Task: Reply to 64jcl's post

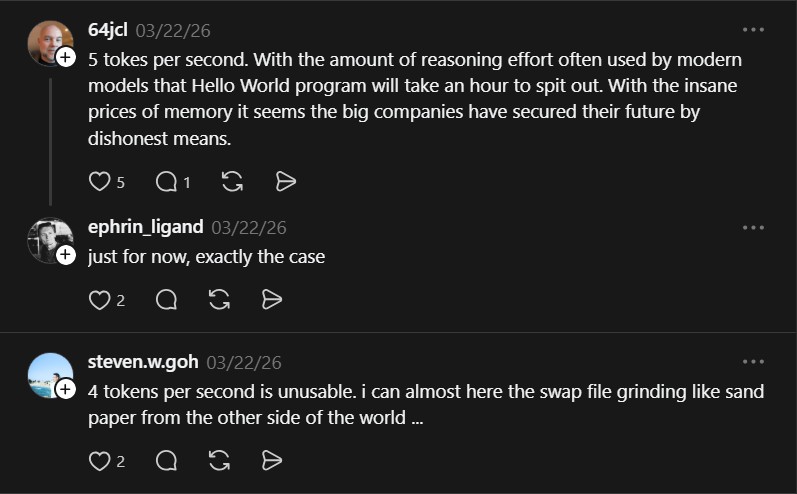Action: (167, 181)
